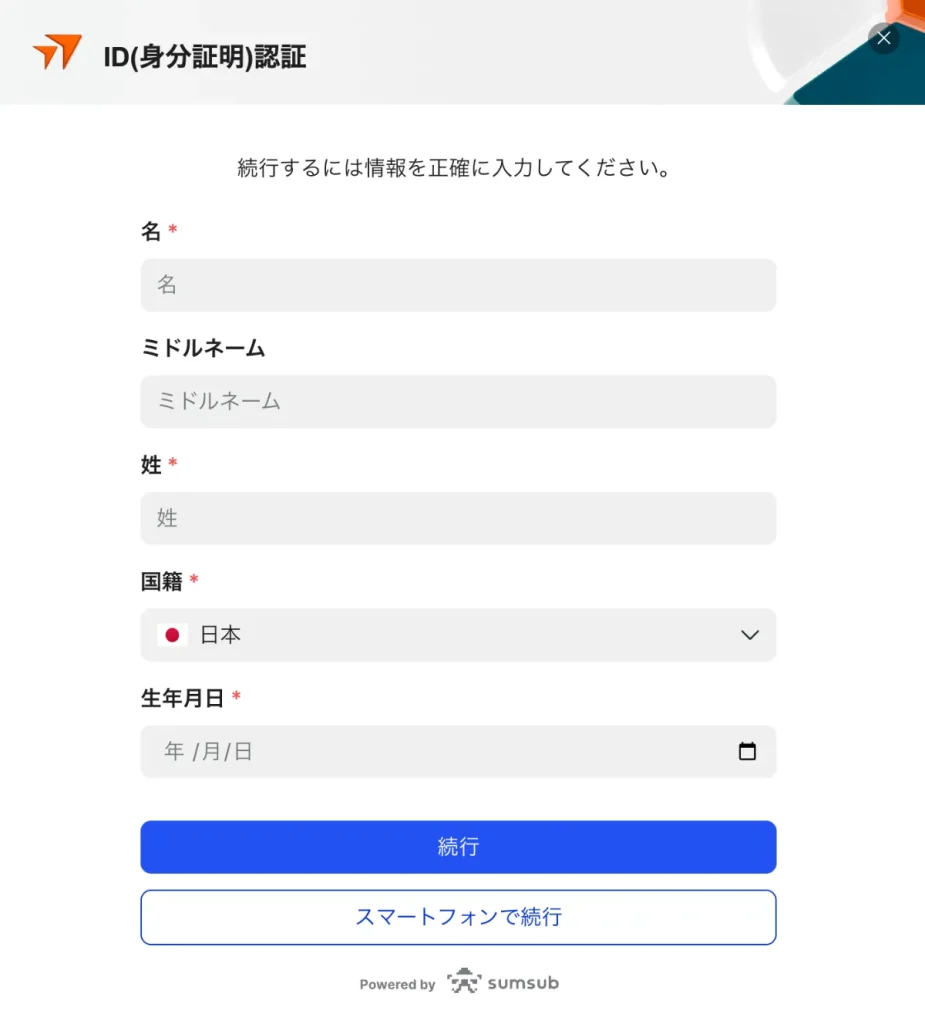Click the sumsub robot logo at the bottom
The height and width of the screenshot is (1024, 925).
(466, 982)
